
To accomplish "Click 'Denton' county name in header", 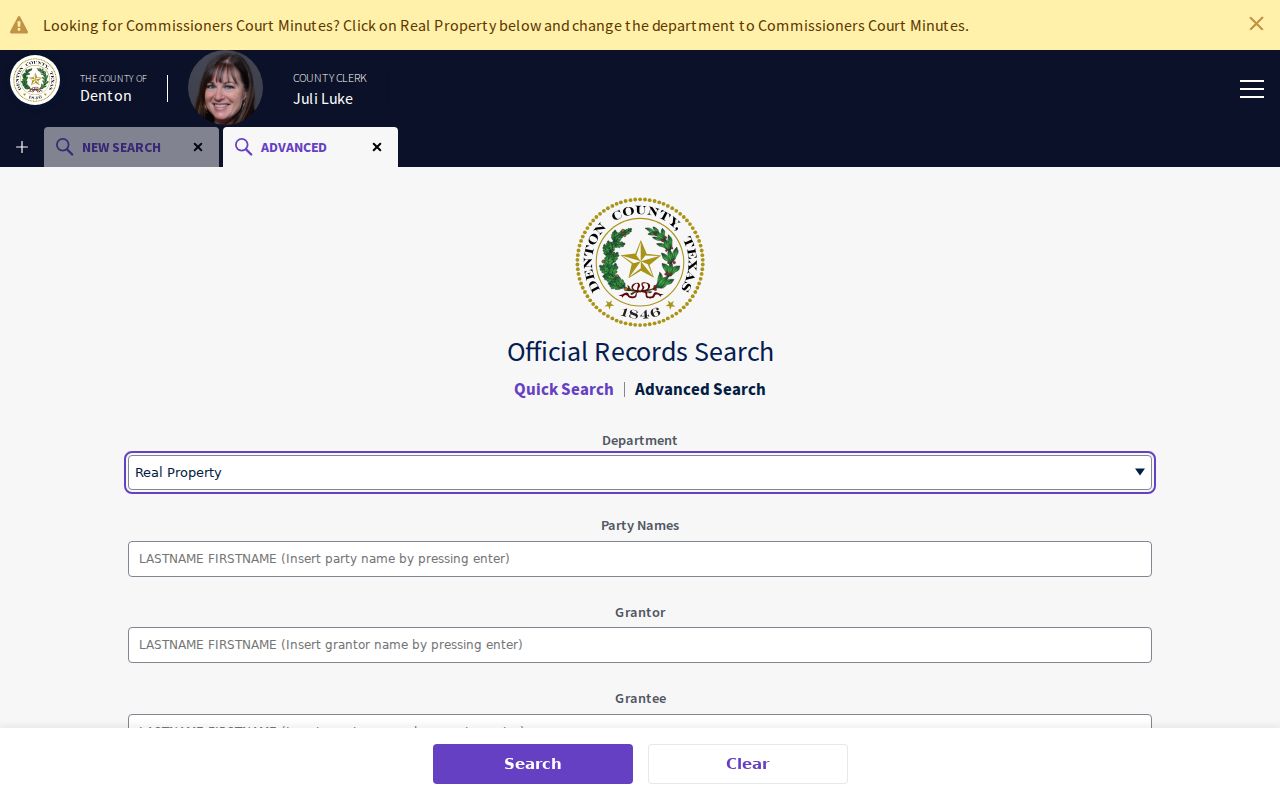I will 106,95.
